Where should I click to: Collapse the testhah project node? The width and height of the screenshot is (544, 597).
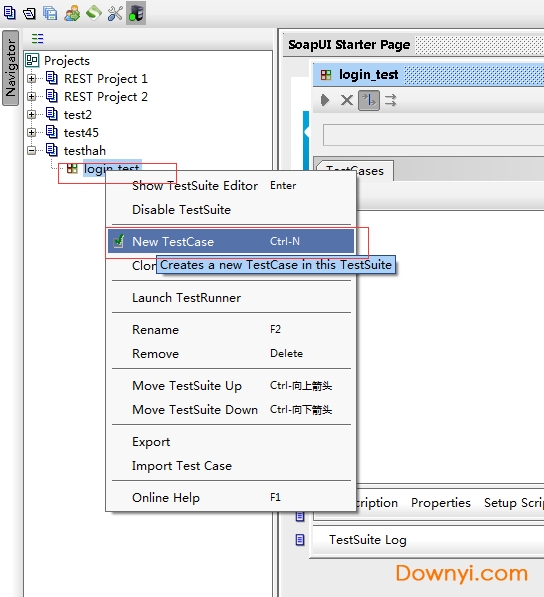(32, 150)
